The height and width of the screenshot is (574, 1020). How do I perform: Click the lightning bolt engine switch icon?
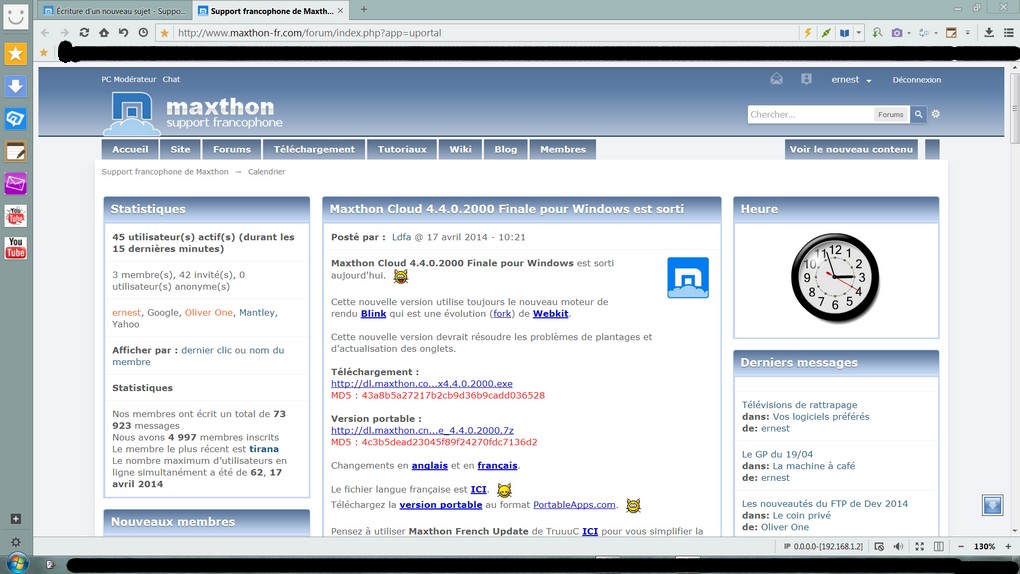808,33
